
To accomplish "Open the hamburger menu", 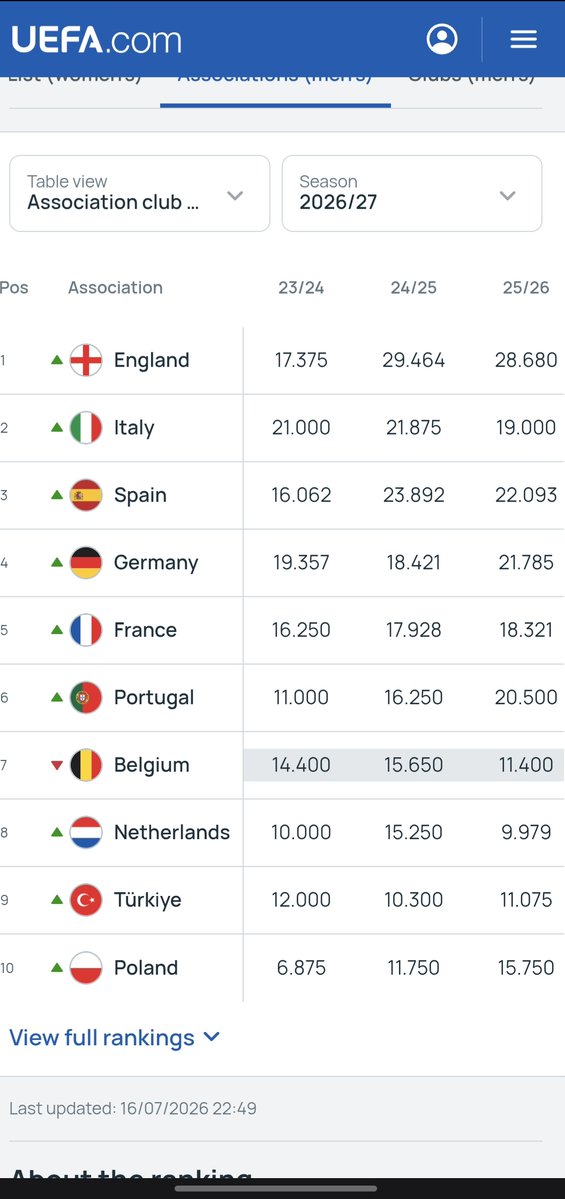I will [x=524, y=39].
